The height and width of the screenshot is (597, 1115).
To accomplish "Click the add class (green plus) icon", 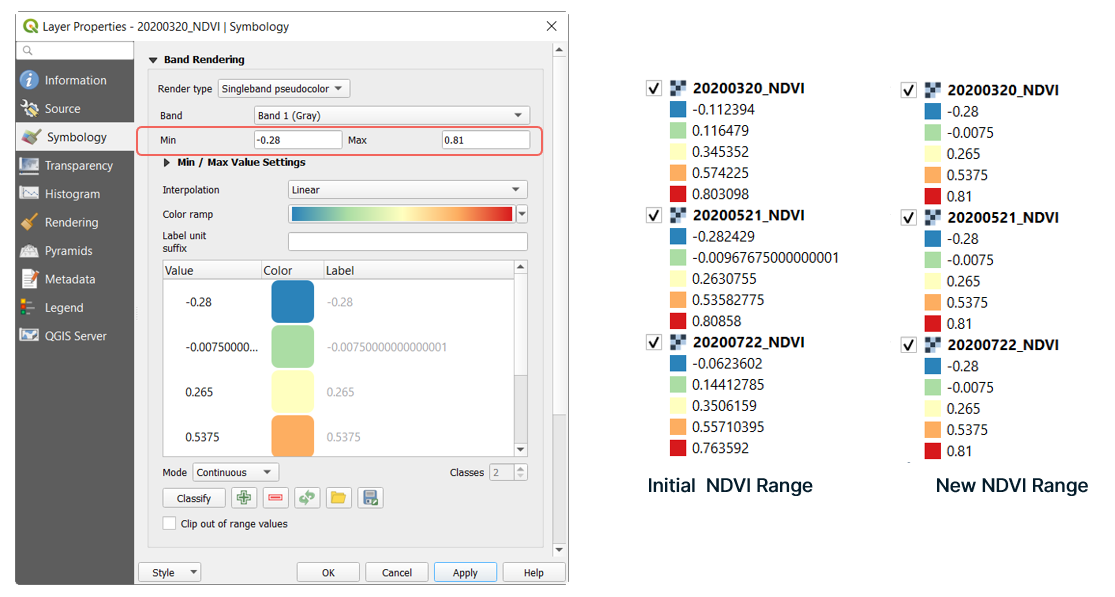I will [243, 498].
